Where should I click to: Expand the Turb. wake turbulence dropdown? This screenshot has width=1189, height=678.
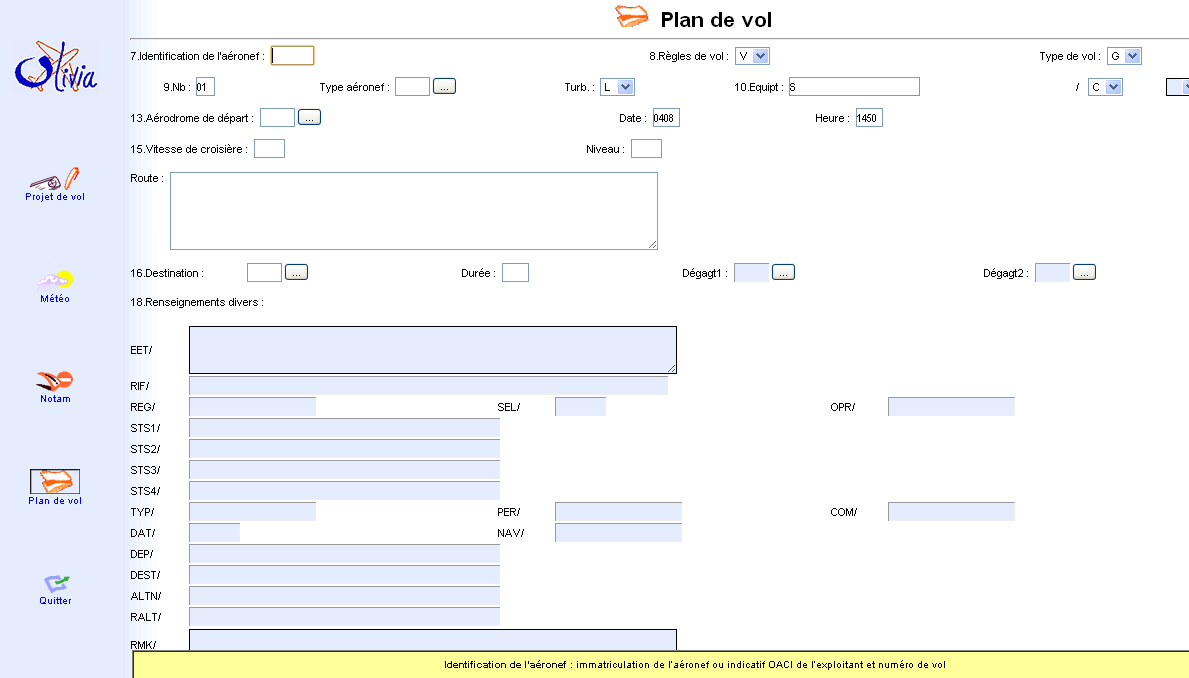point(616,87)
